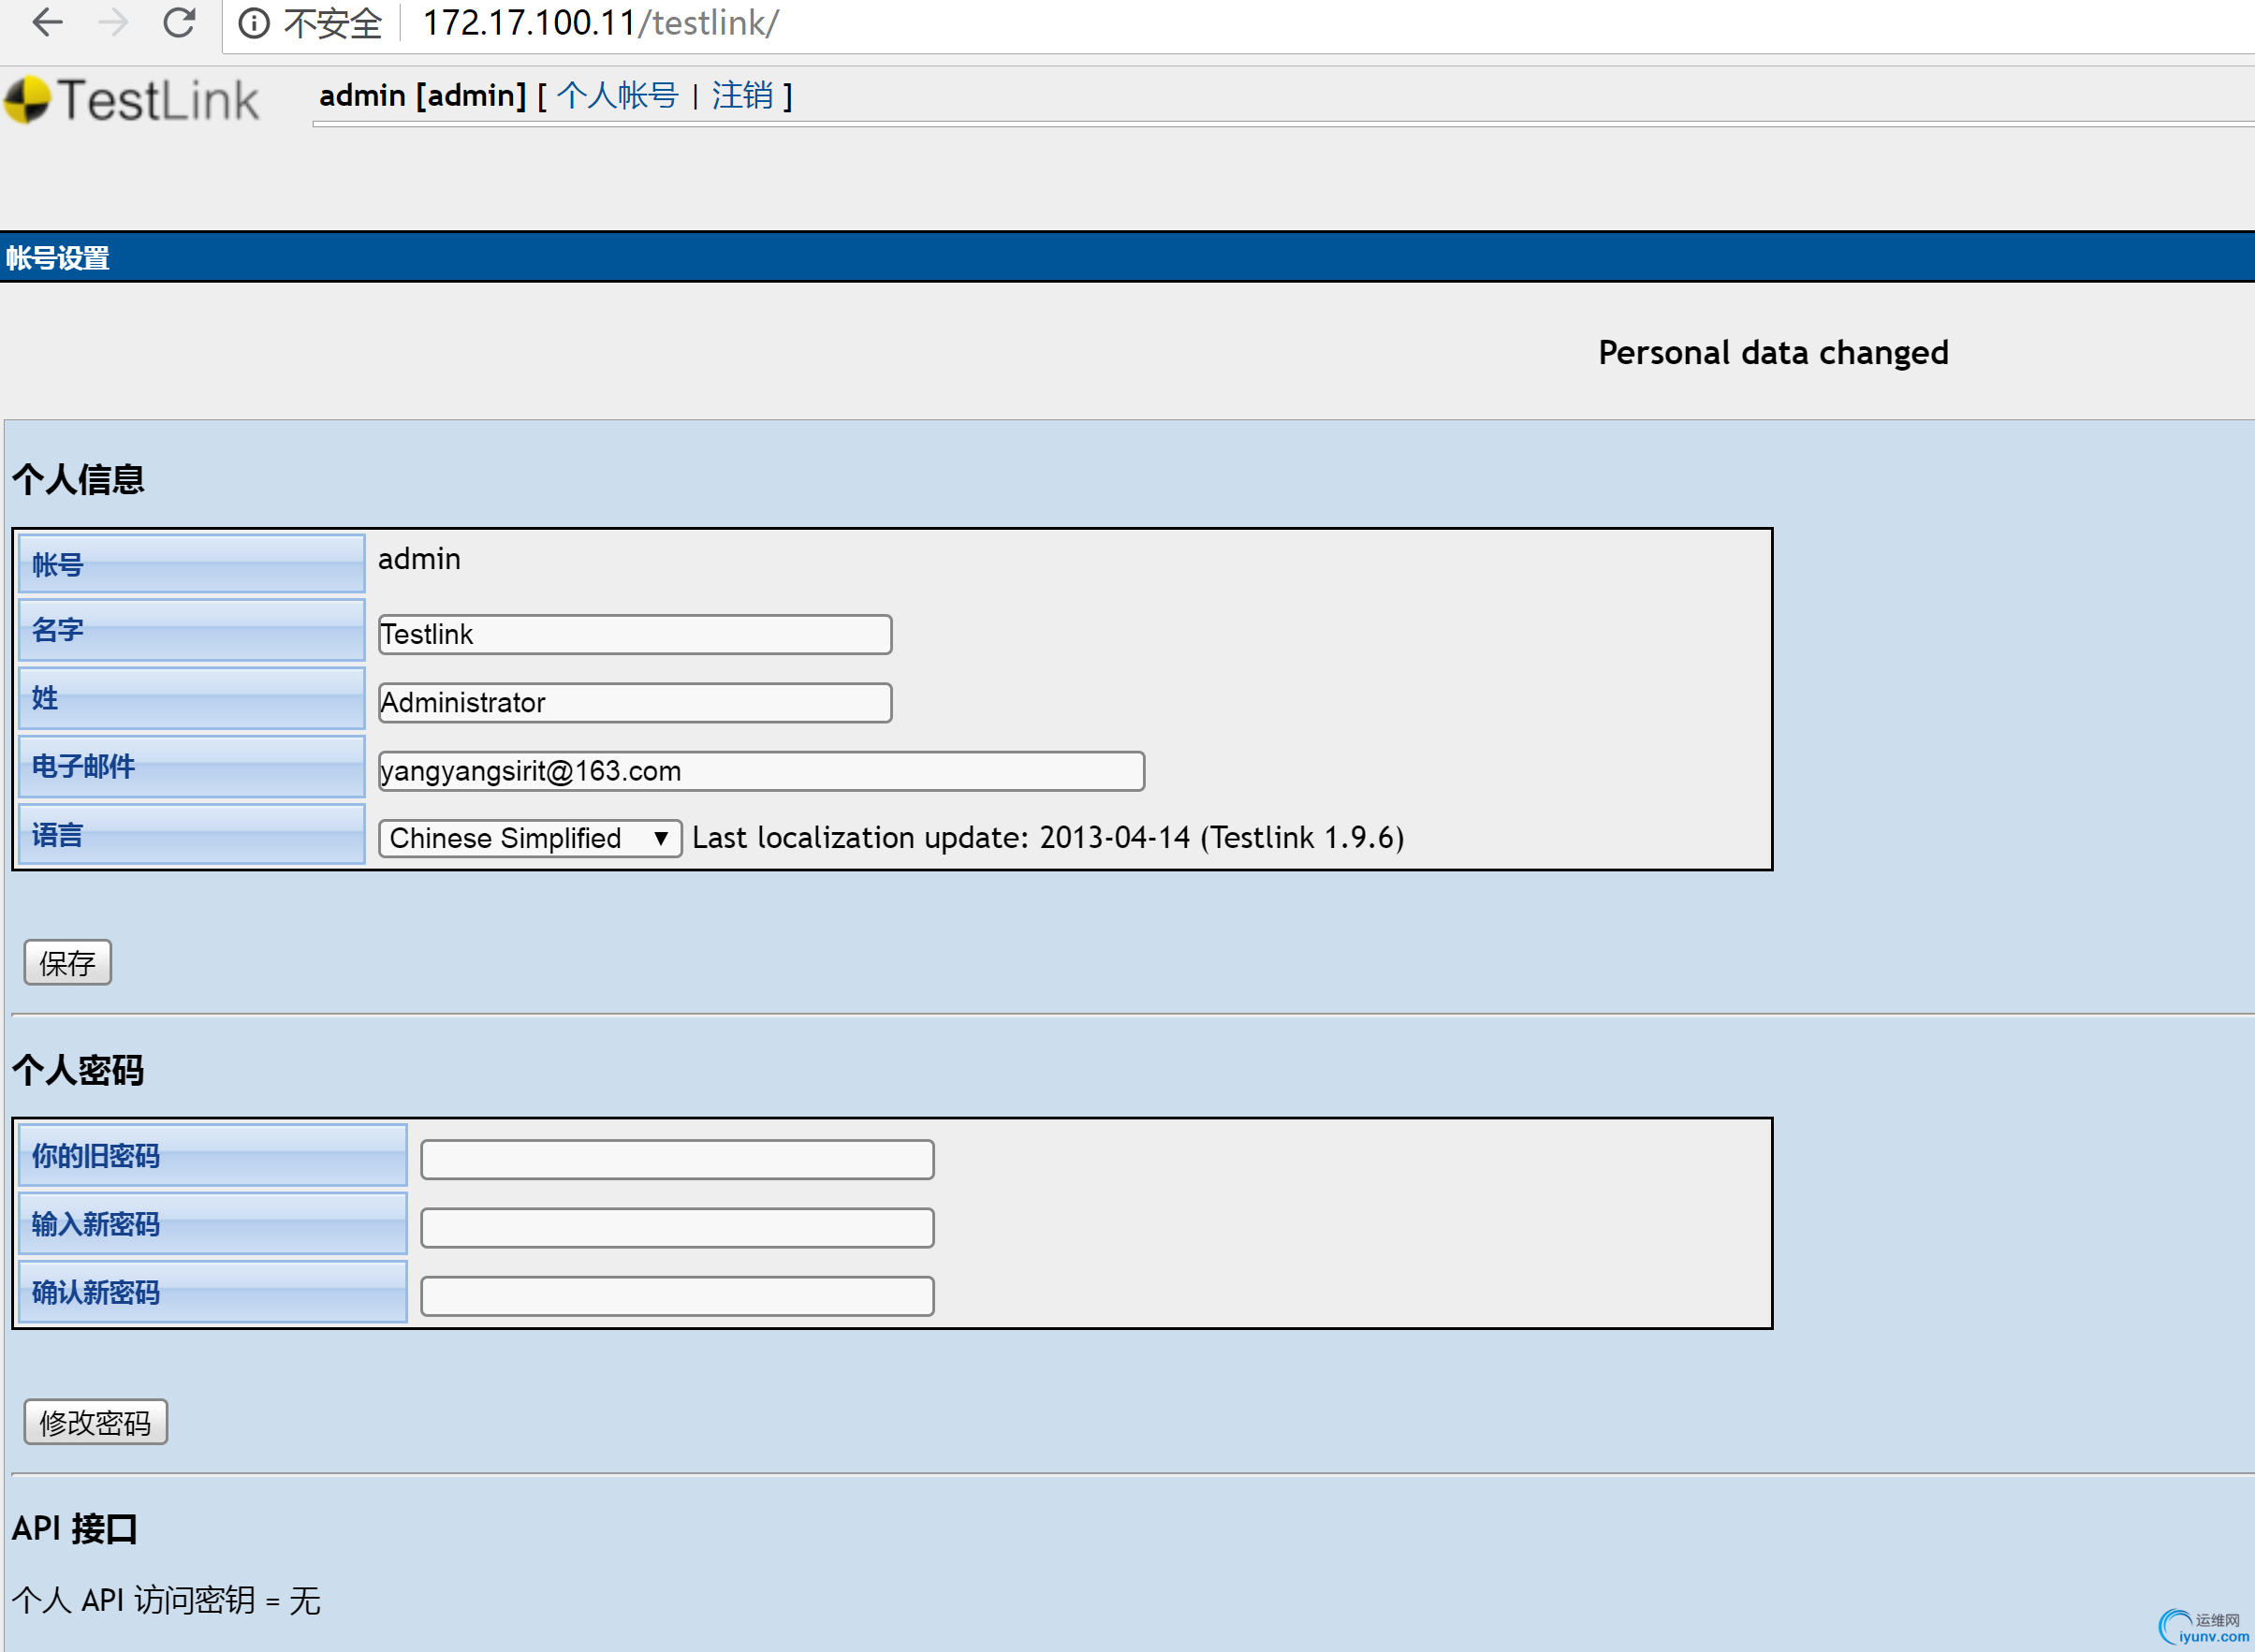Click the 姓 label cell
The height and width of the screenshot is (1652, 2255).
tap(191, 698)
